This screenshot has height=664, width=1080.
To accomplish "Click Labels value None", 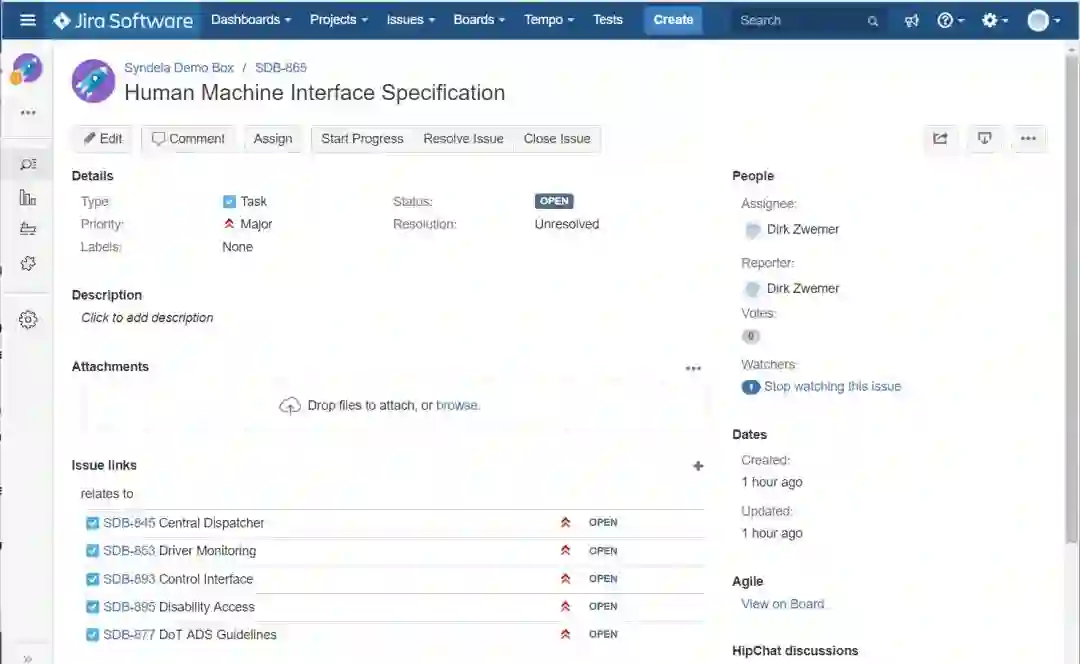I will pyautogui.click(x=238, y=247).
